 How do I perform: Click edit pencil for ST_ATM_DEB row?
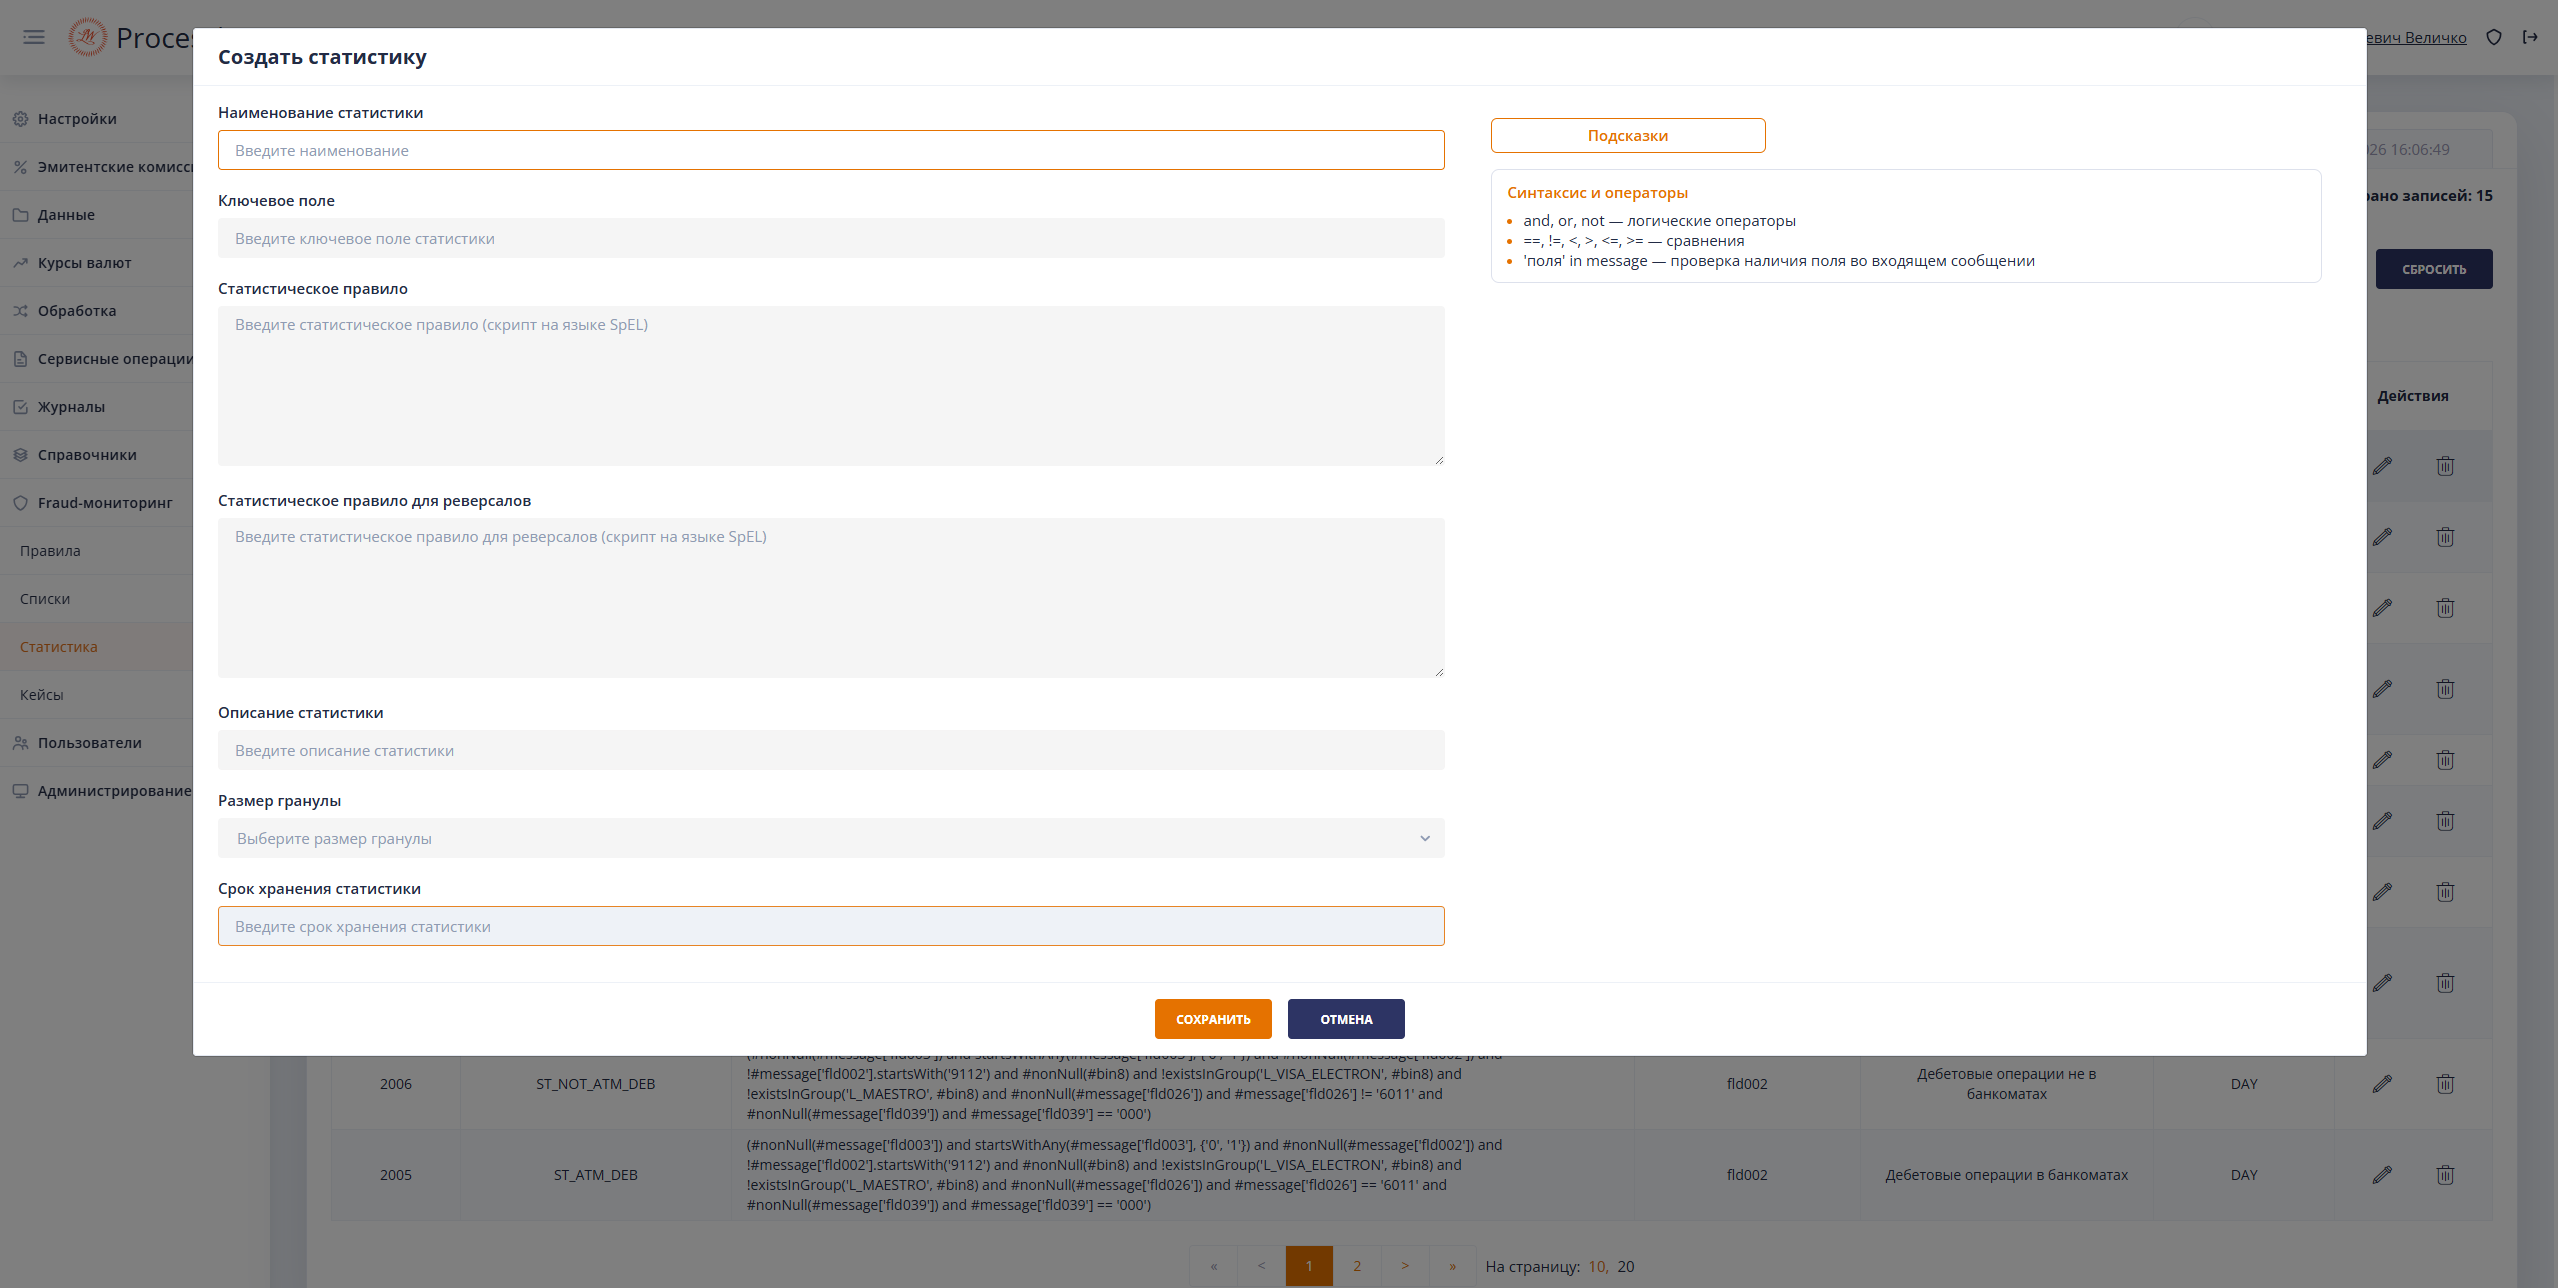2382,1175
